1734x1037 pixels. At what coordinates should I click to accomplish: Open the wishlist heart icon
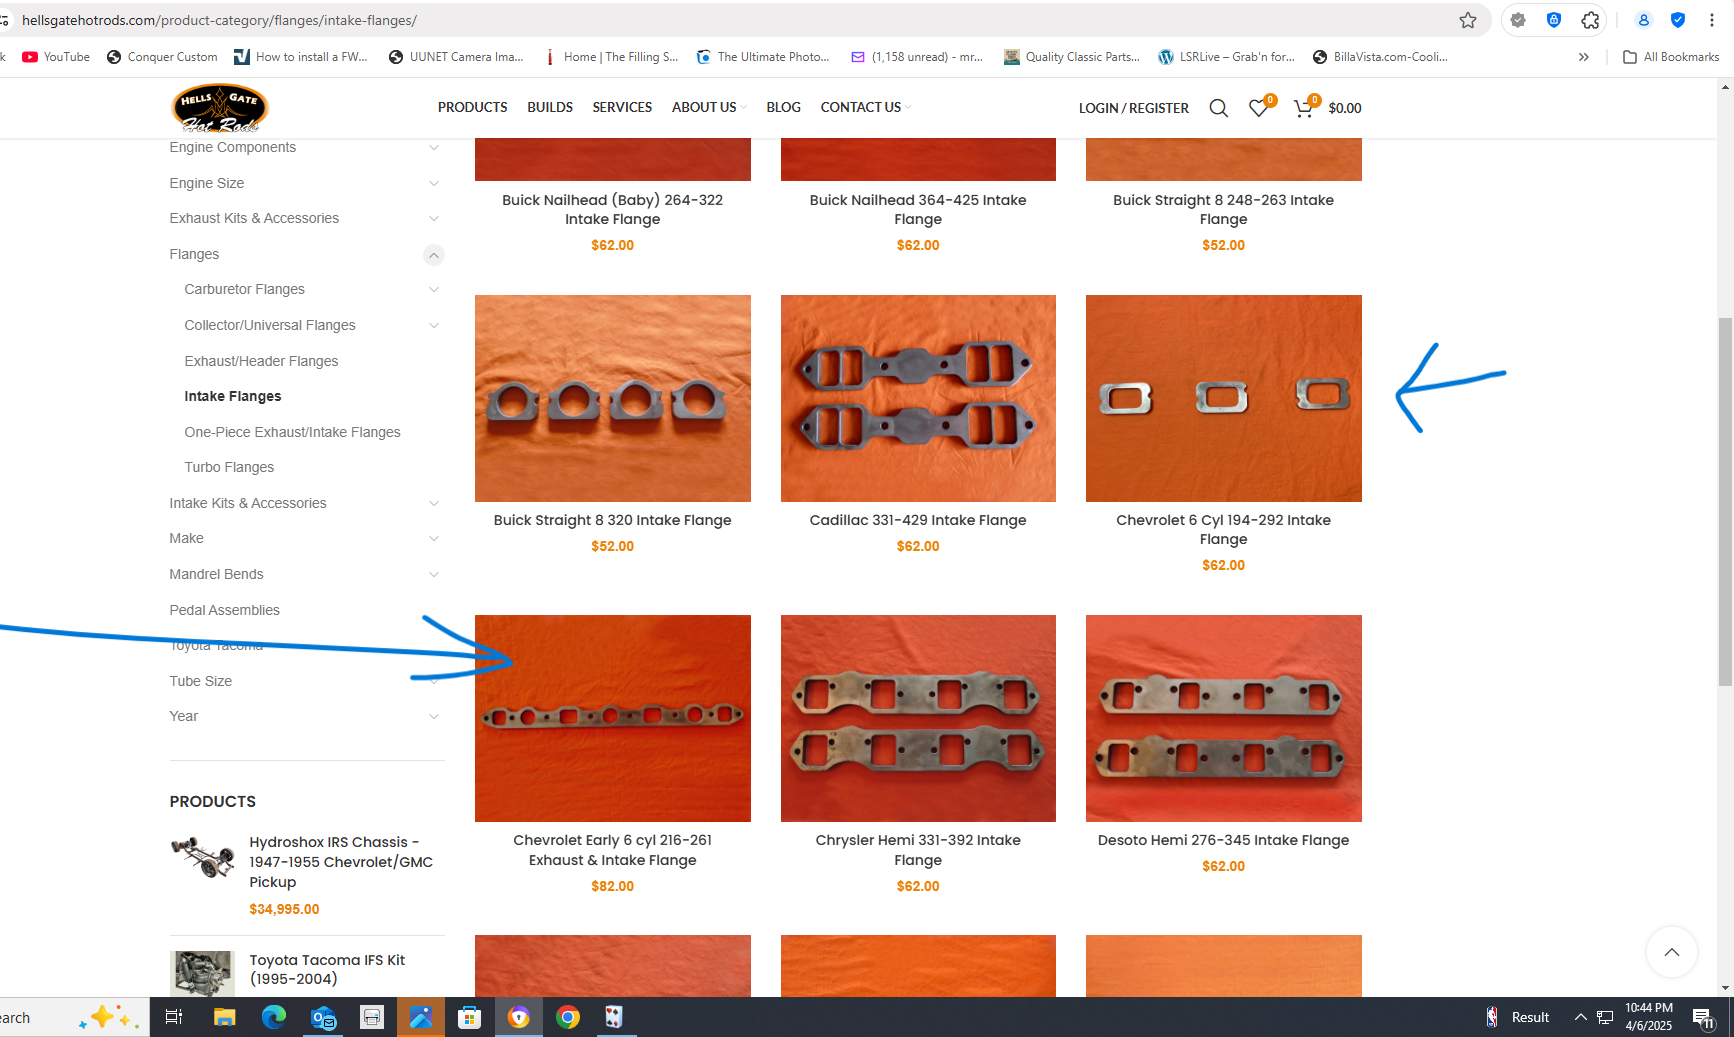pos(1258,108)
